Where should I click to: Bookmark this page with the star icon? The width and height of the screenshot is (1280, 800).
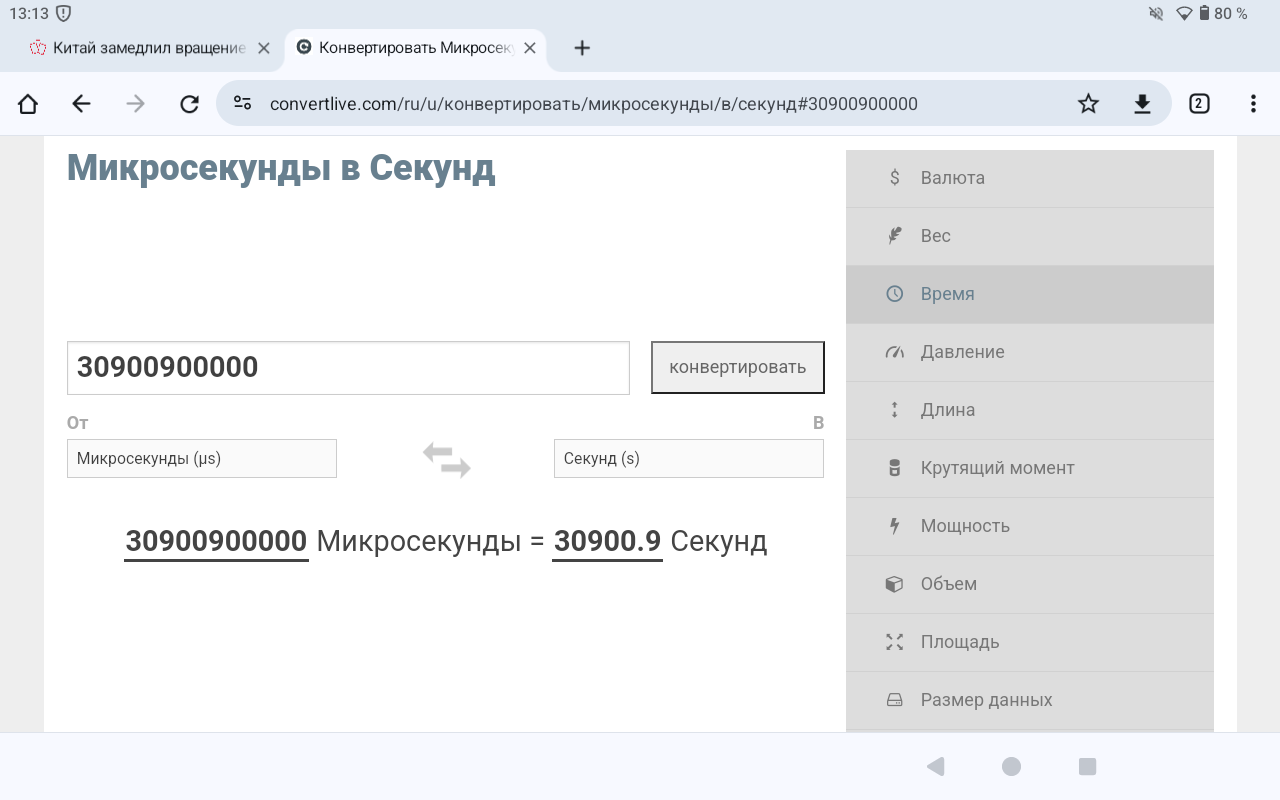click(1088, 104)
